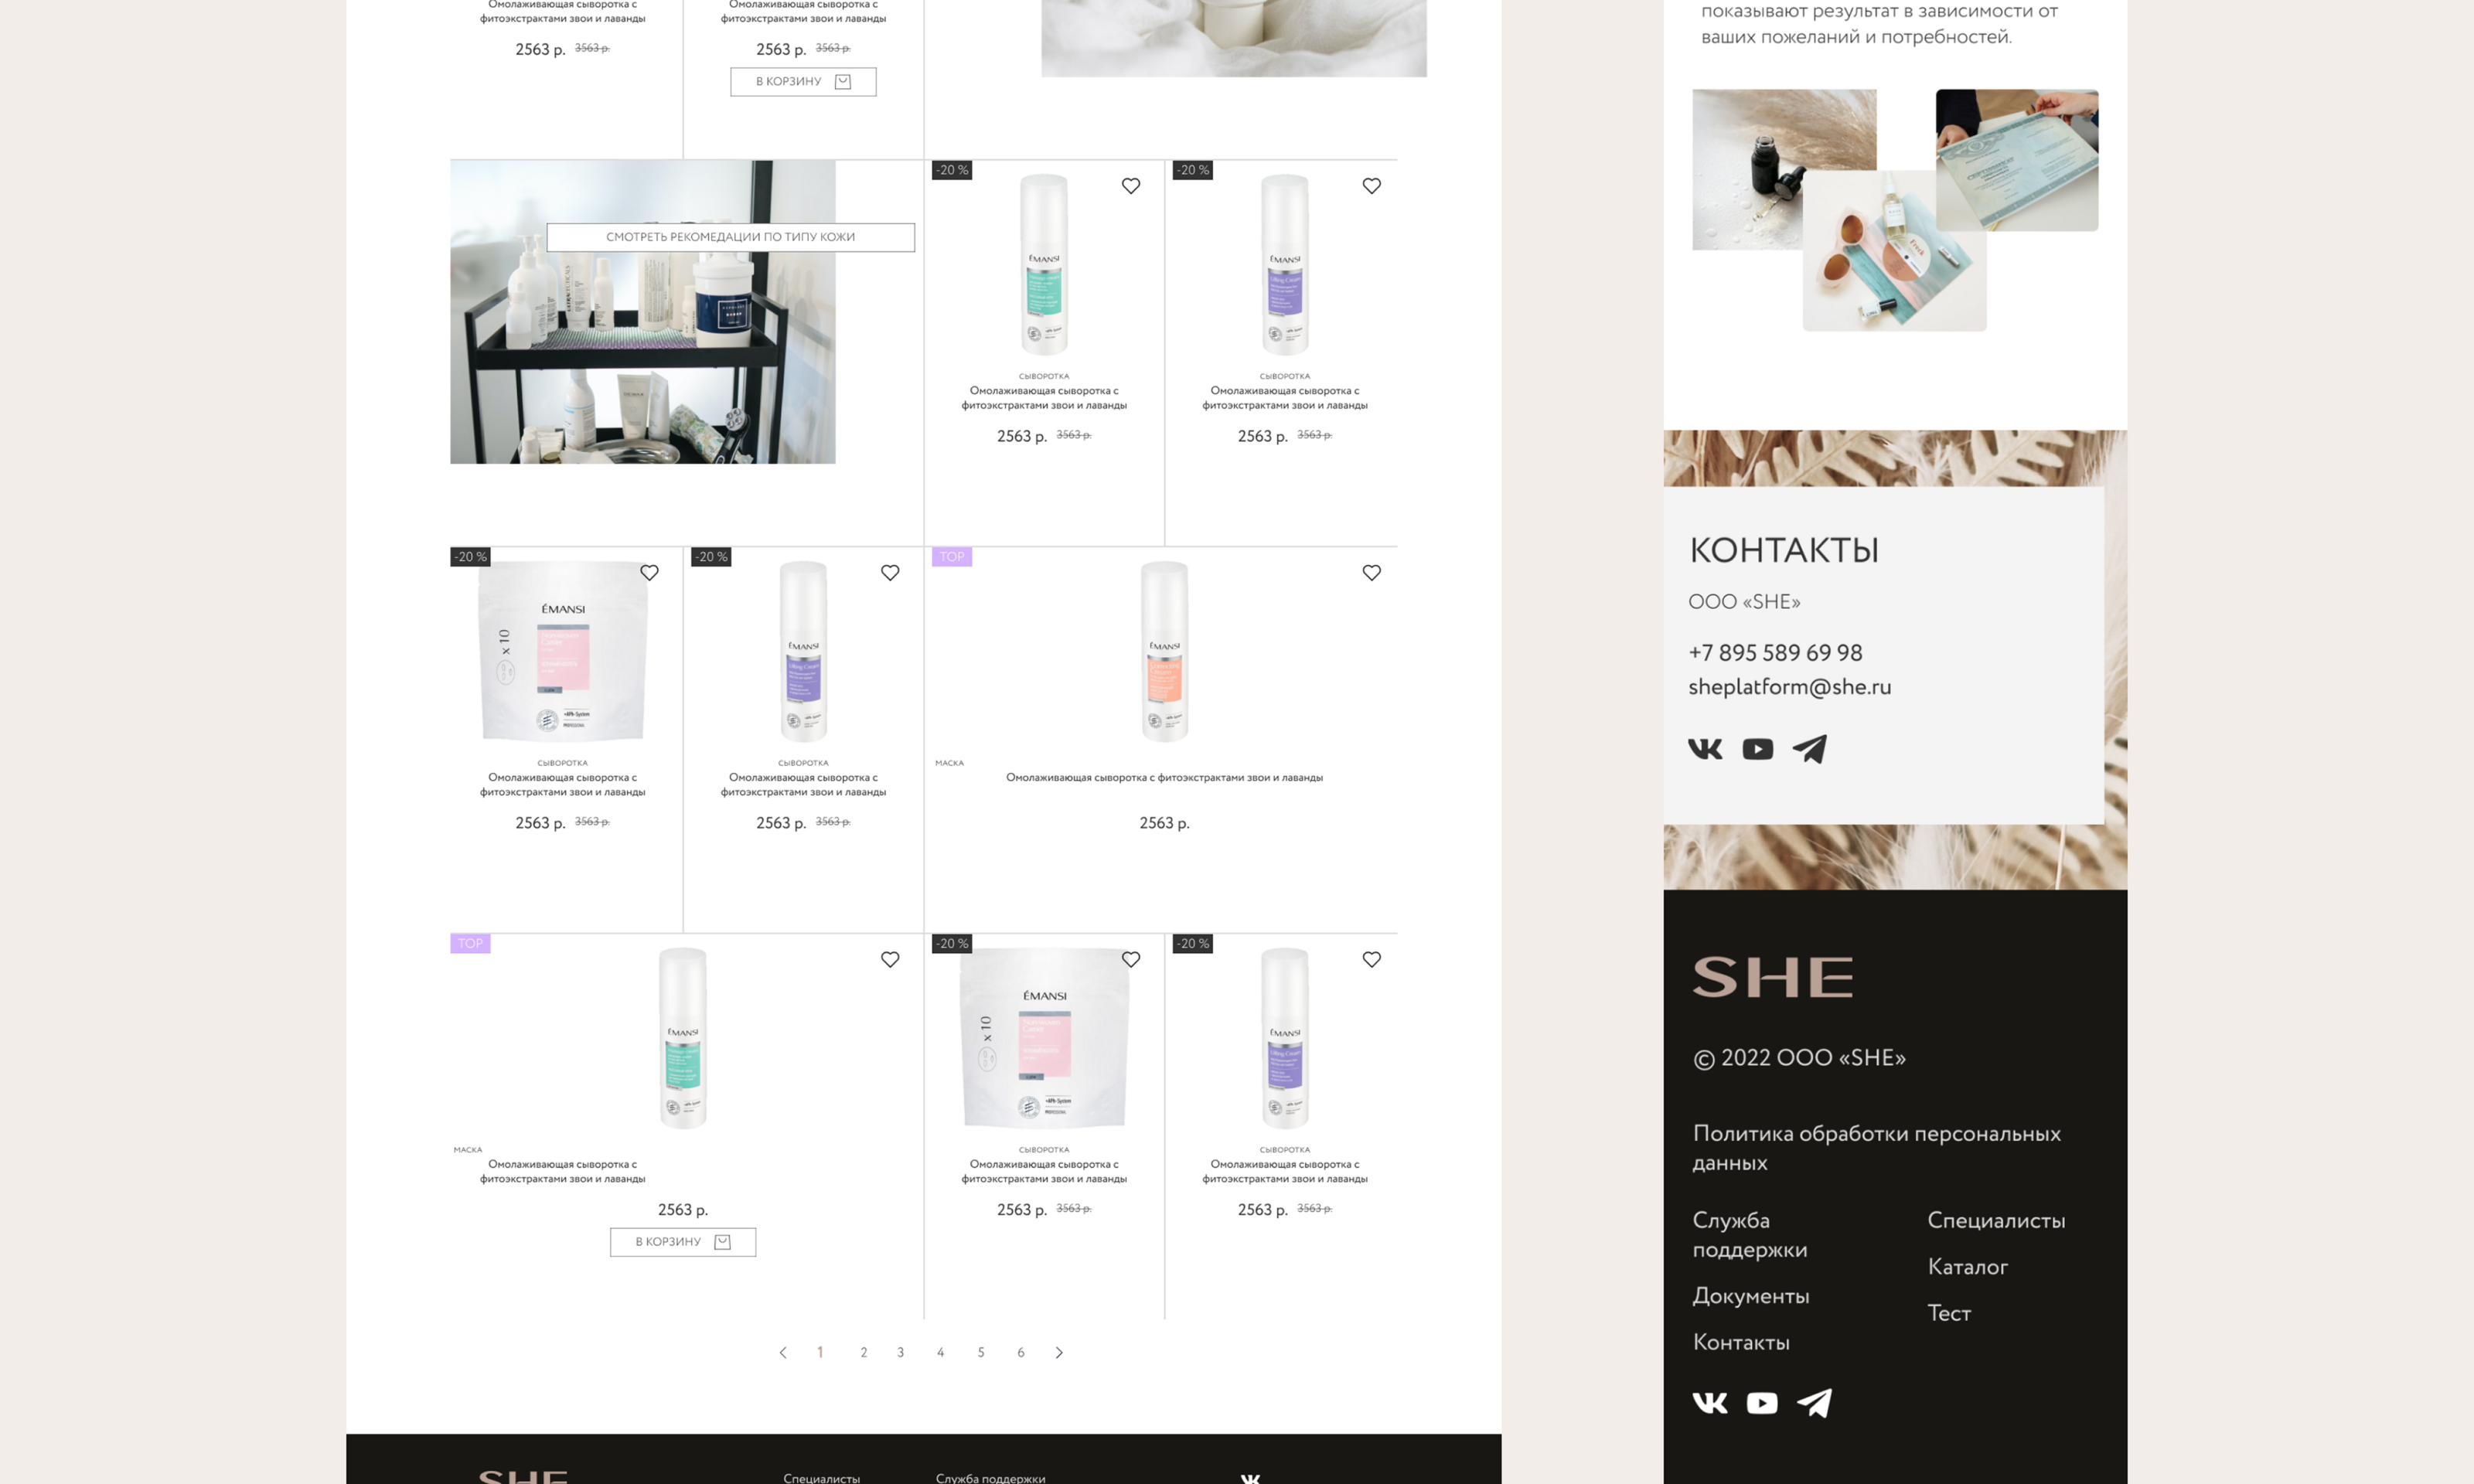Select page 3 in the pagination
The image size is (2474, 1484).
tap(900, 1353)
